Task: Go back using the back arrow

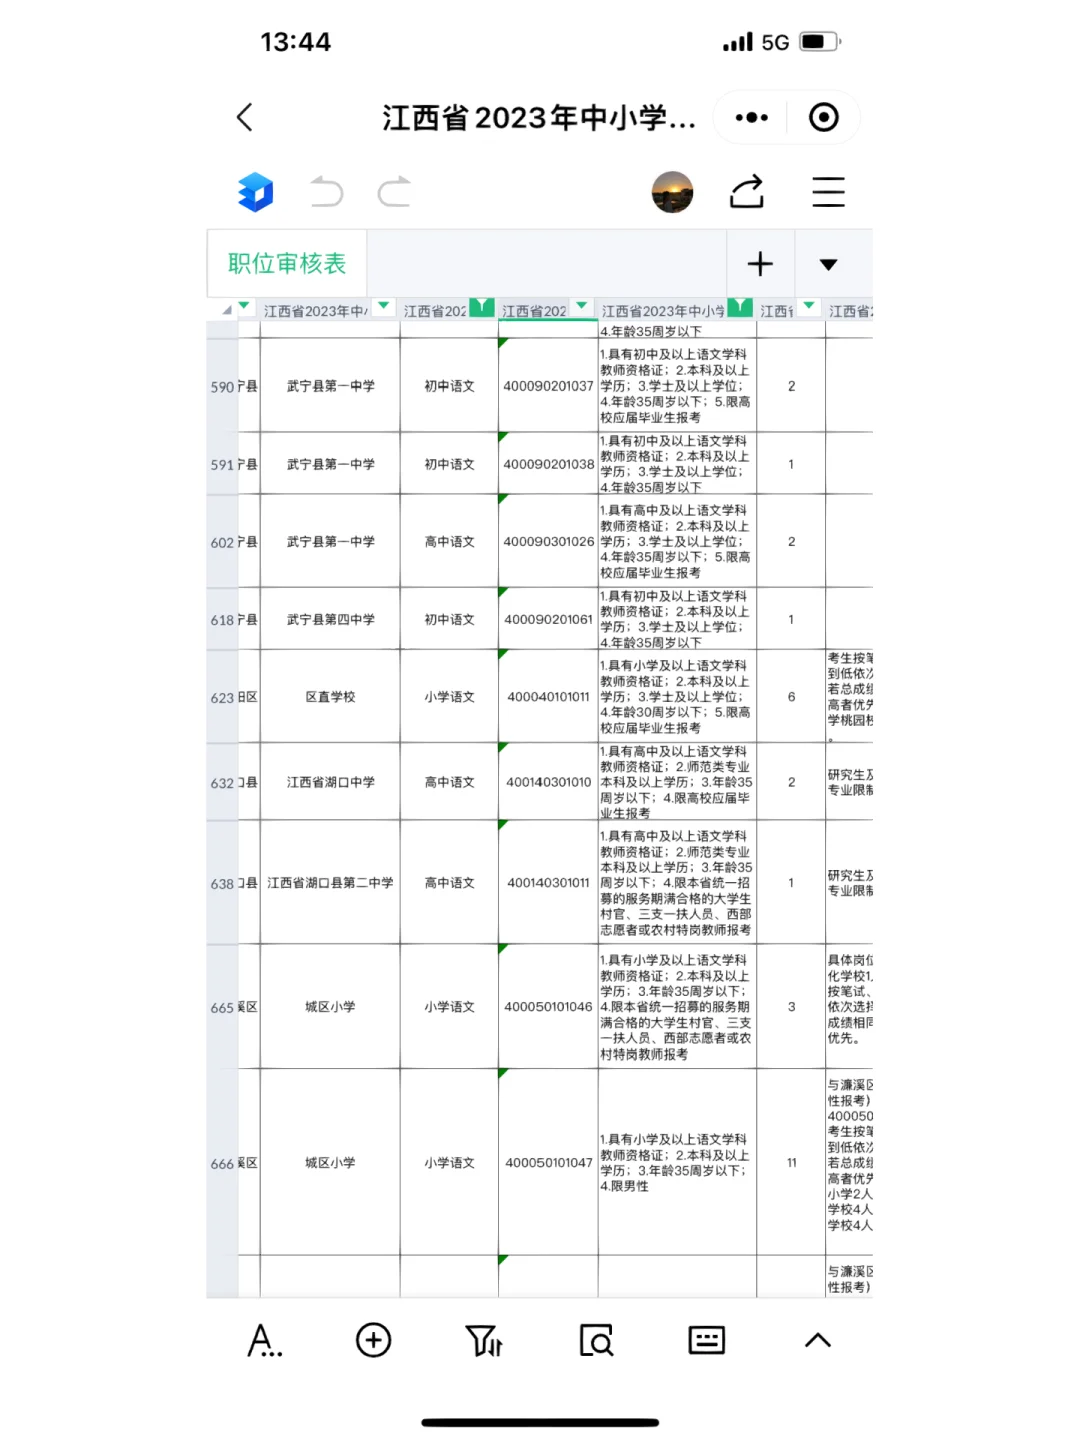Action: 244,117
